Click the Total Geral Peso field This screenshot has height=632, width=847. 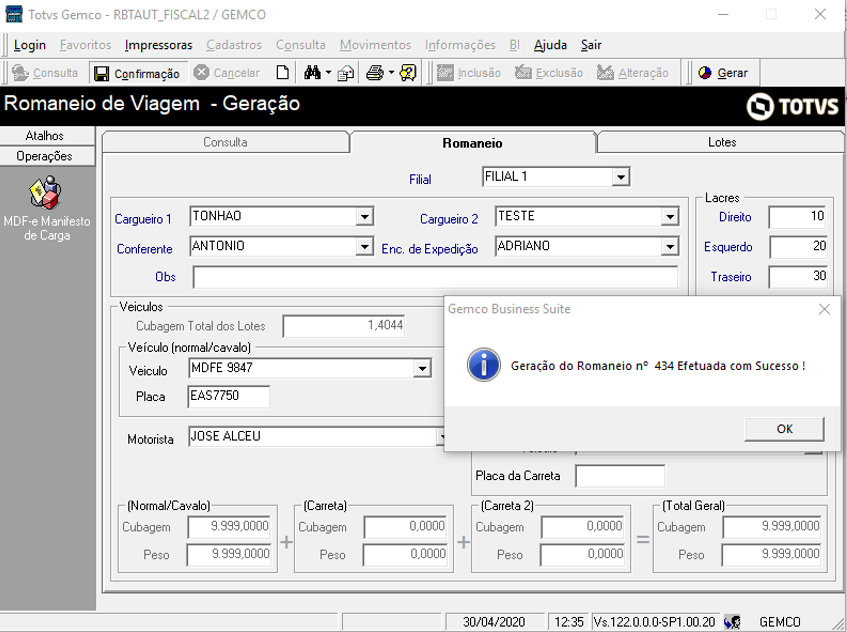coord(771,555)
